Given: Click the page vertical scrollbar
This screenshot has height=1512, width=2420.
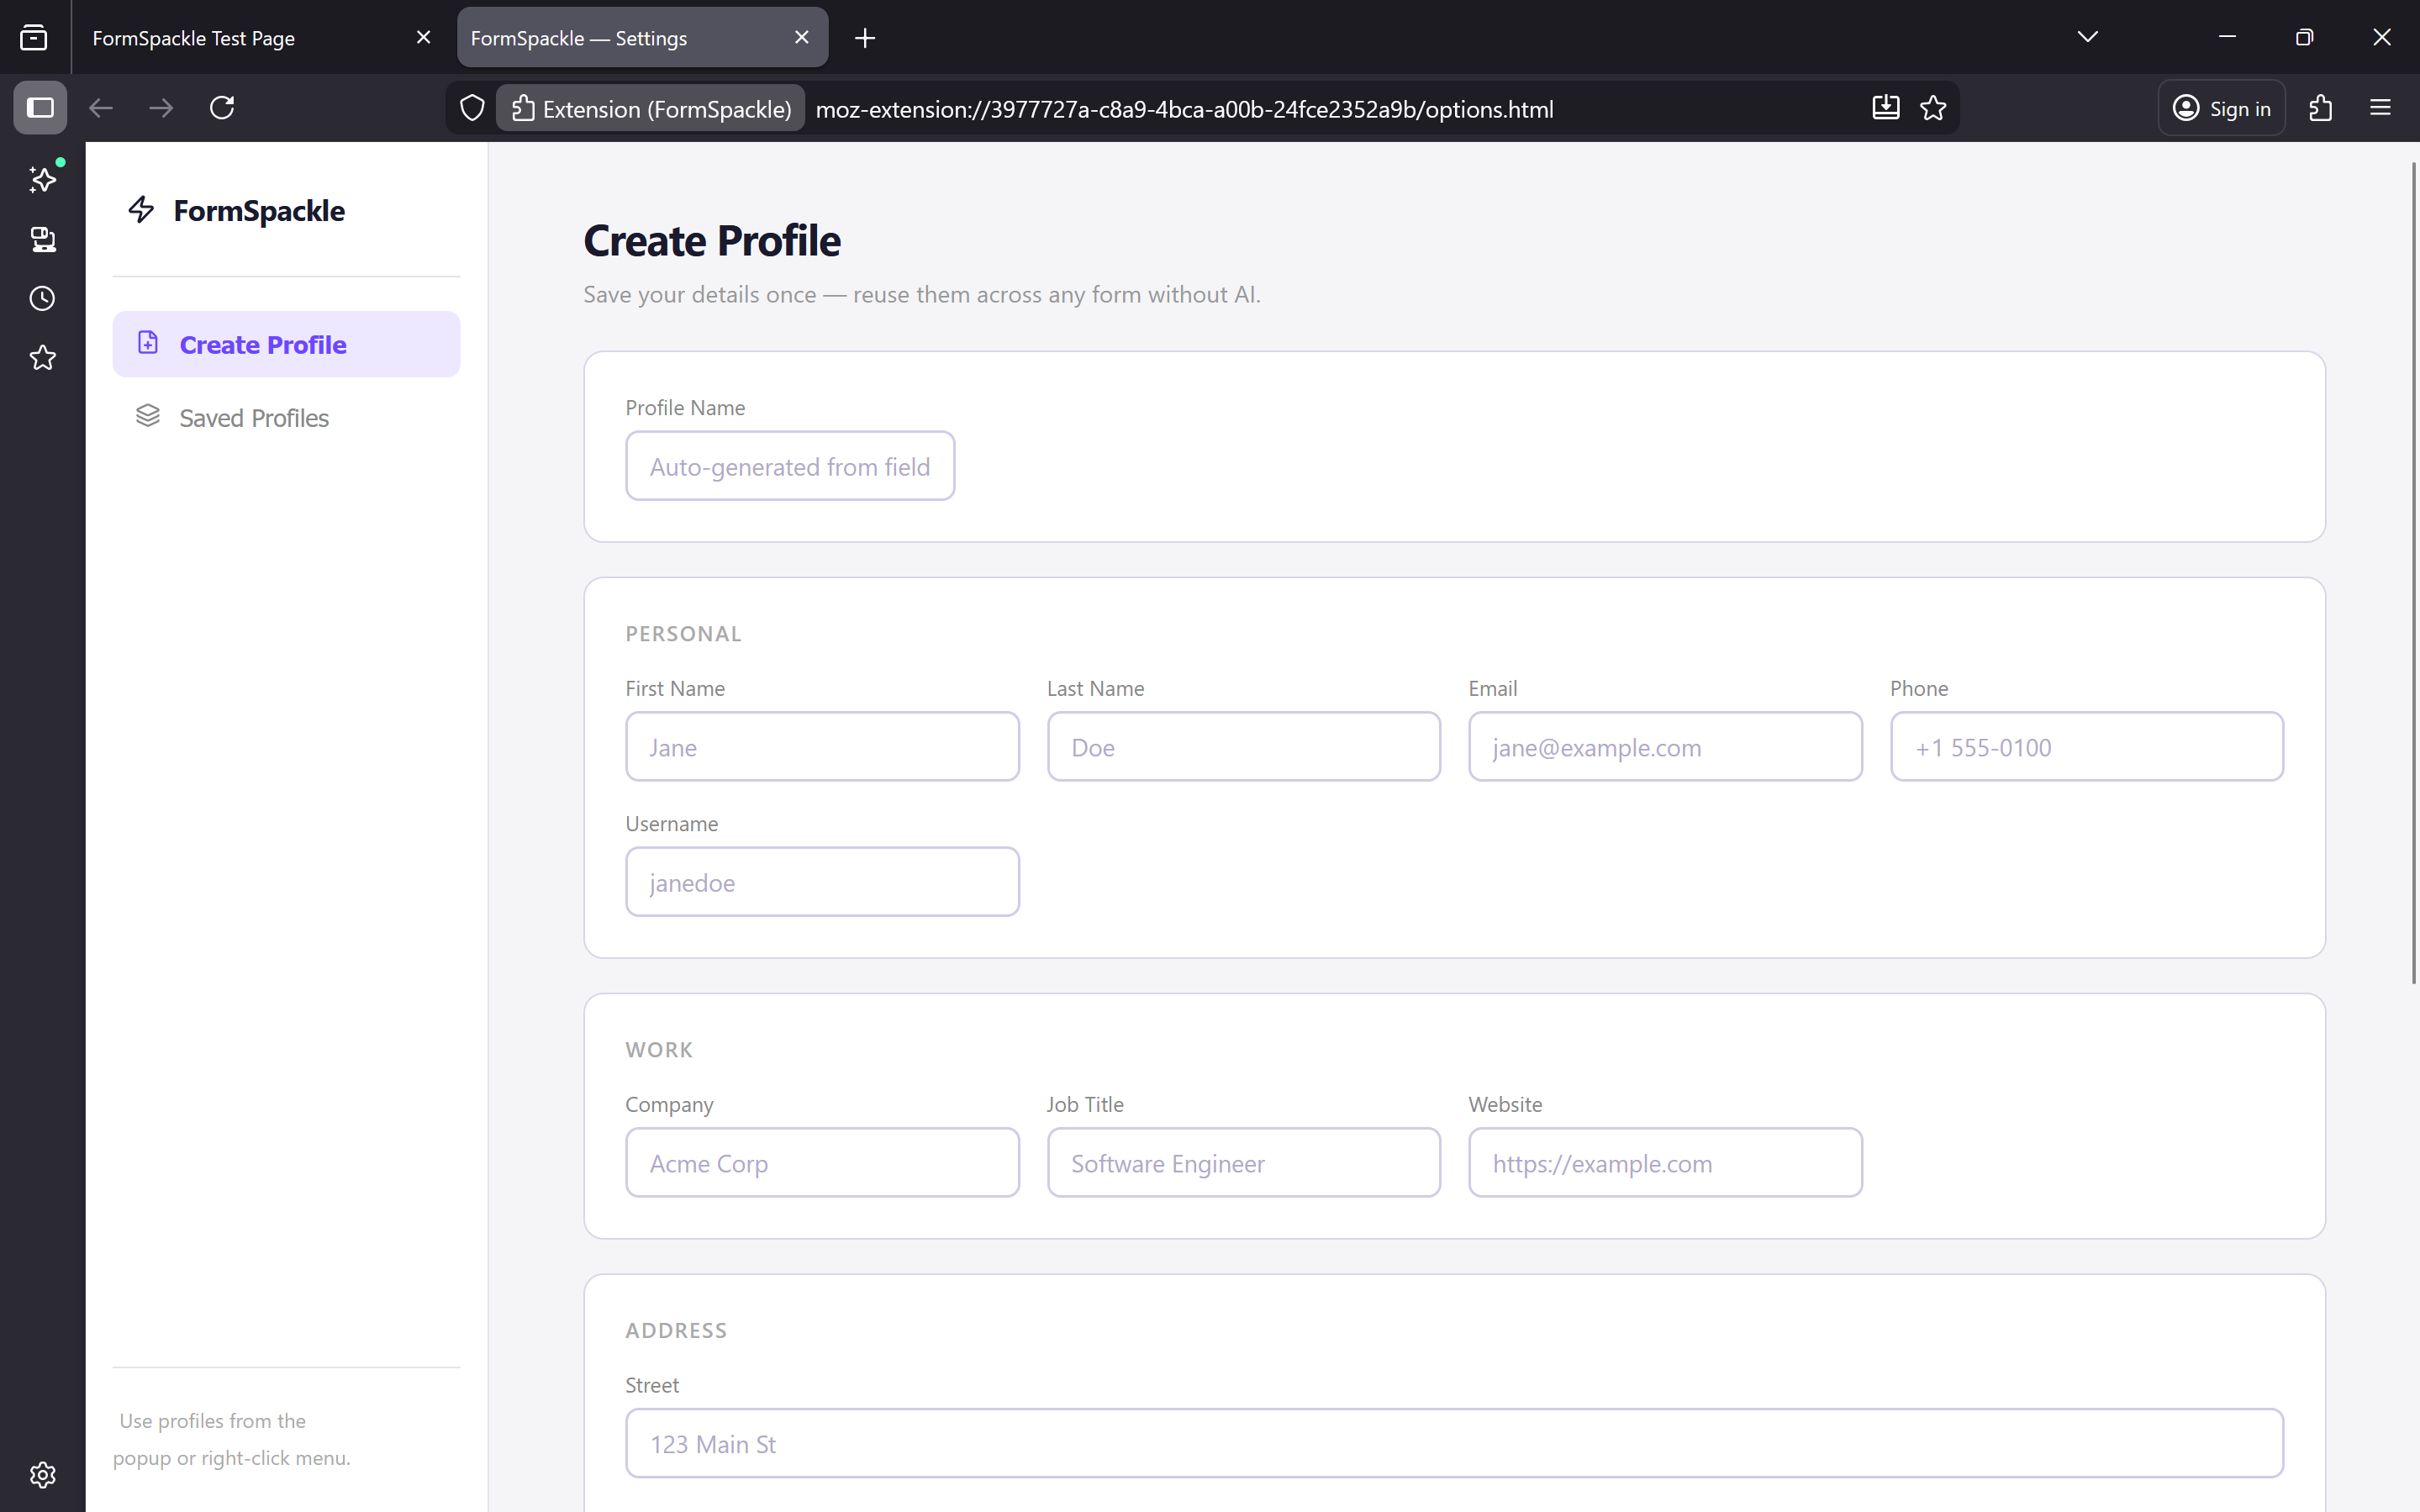Looking at the screenshot, I should coord(2413,573).
